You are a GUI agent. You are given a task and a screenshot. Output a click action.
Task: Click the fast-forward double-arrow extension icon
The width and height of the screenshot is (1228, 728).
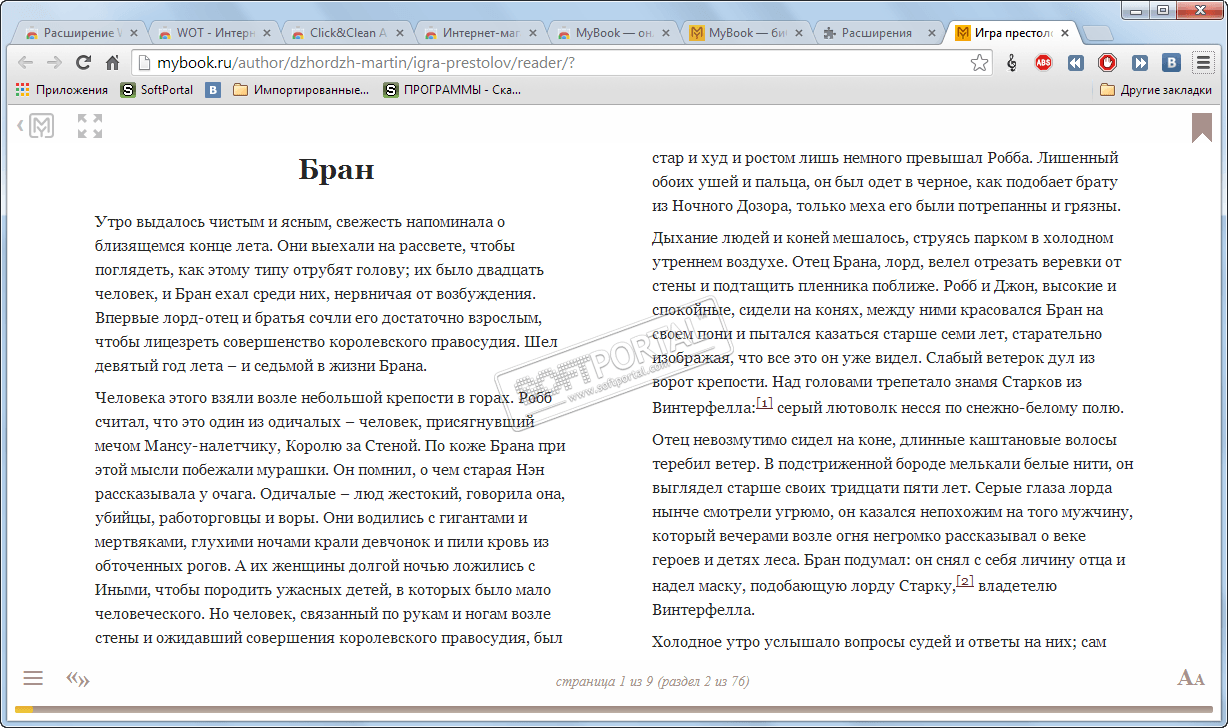coord(1139,63)
